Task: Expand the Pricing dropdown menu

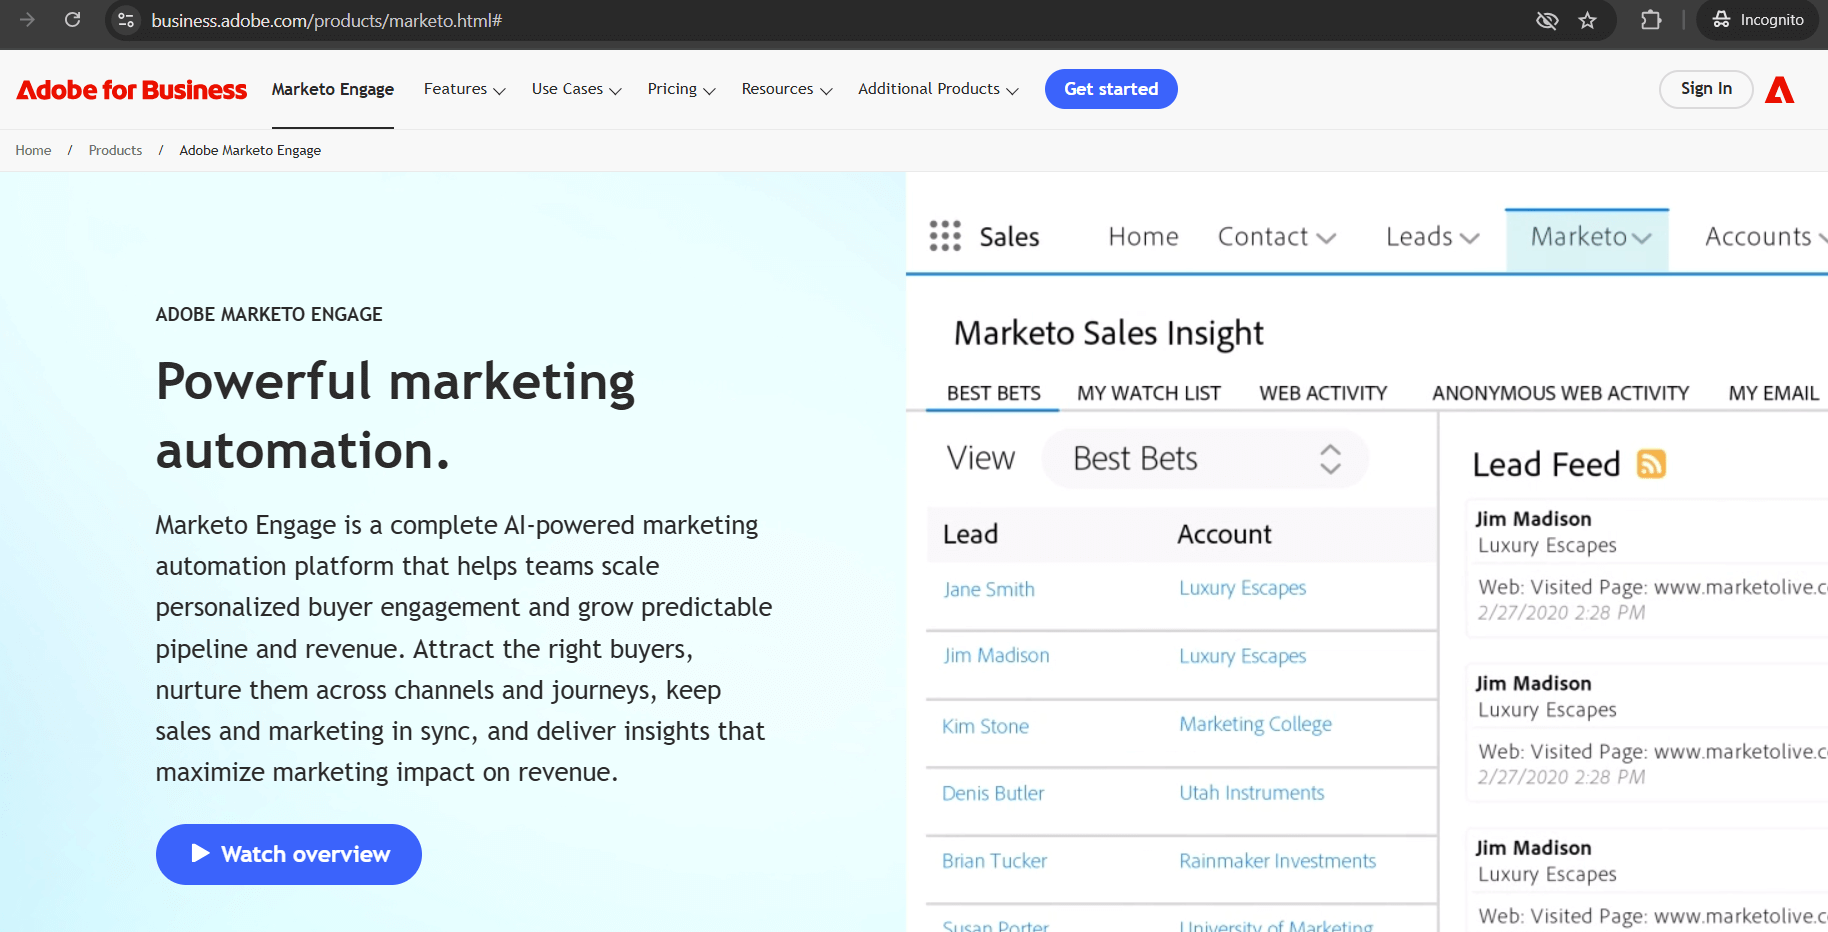Action: [681, 89]
